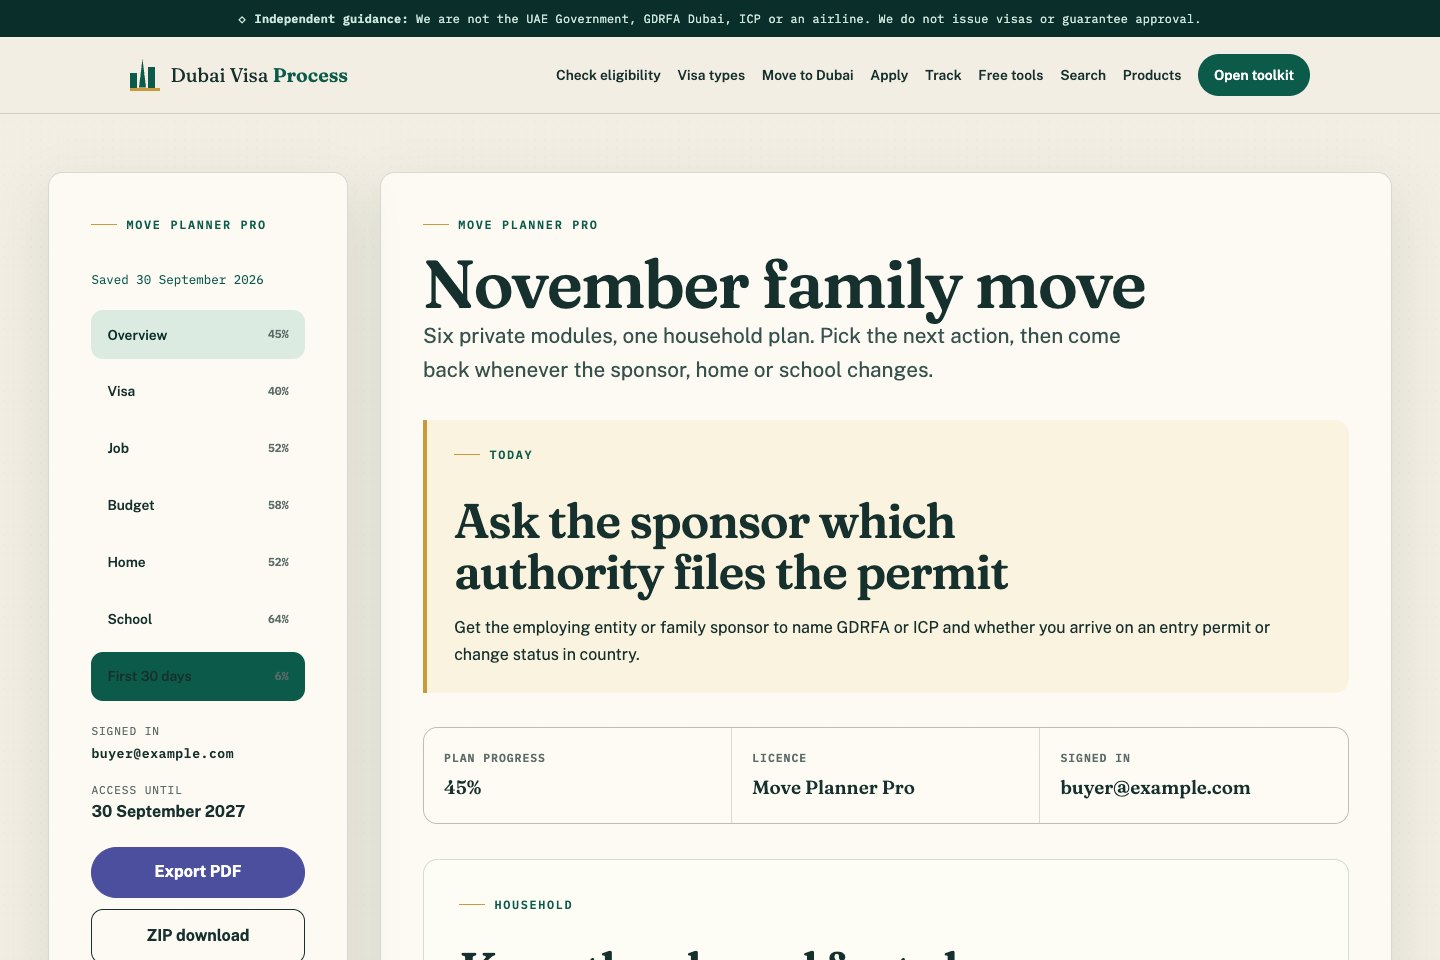Viewport: 1440px width, 960px height.
Task: Click the TODAY card label
Action: point(511,455)
